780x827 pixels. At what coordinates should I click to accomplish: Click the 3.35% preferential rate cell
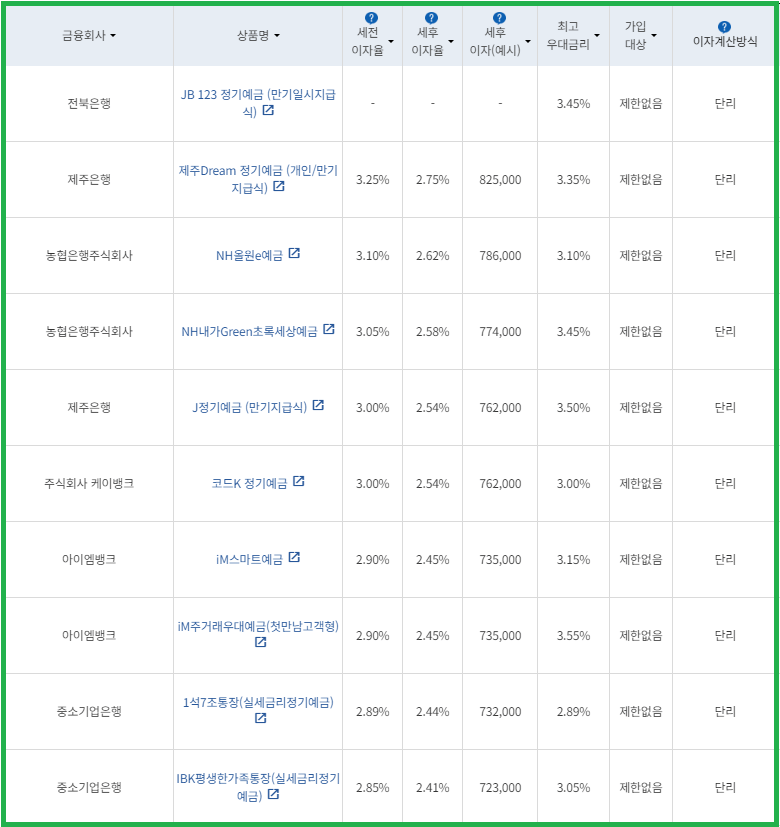click(x=573, y=180)
